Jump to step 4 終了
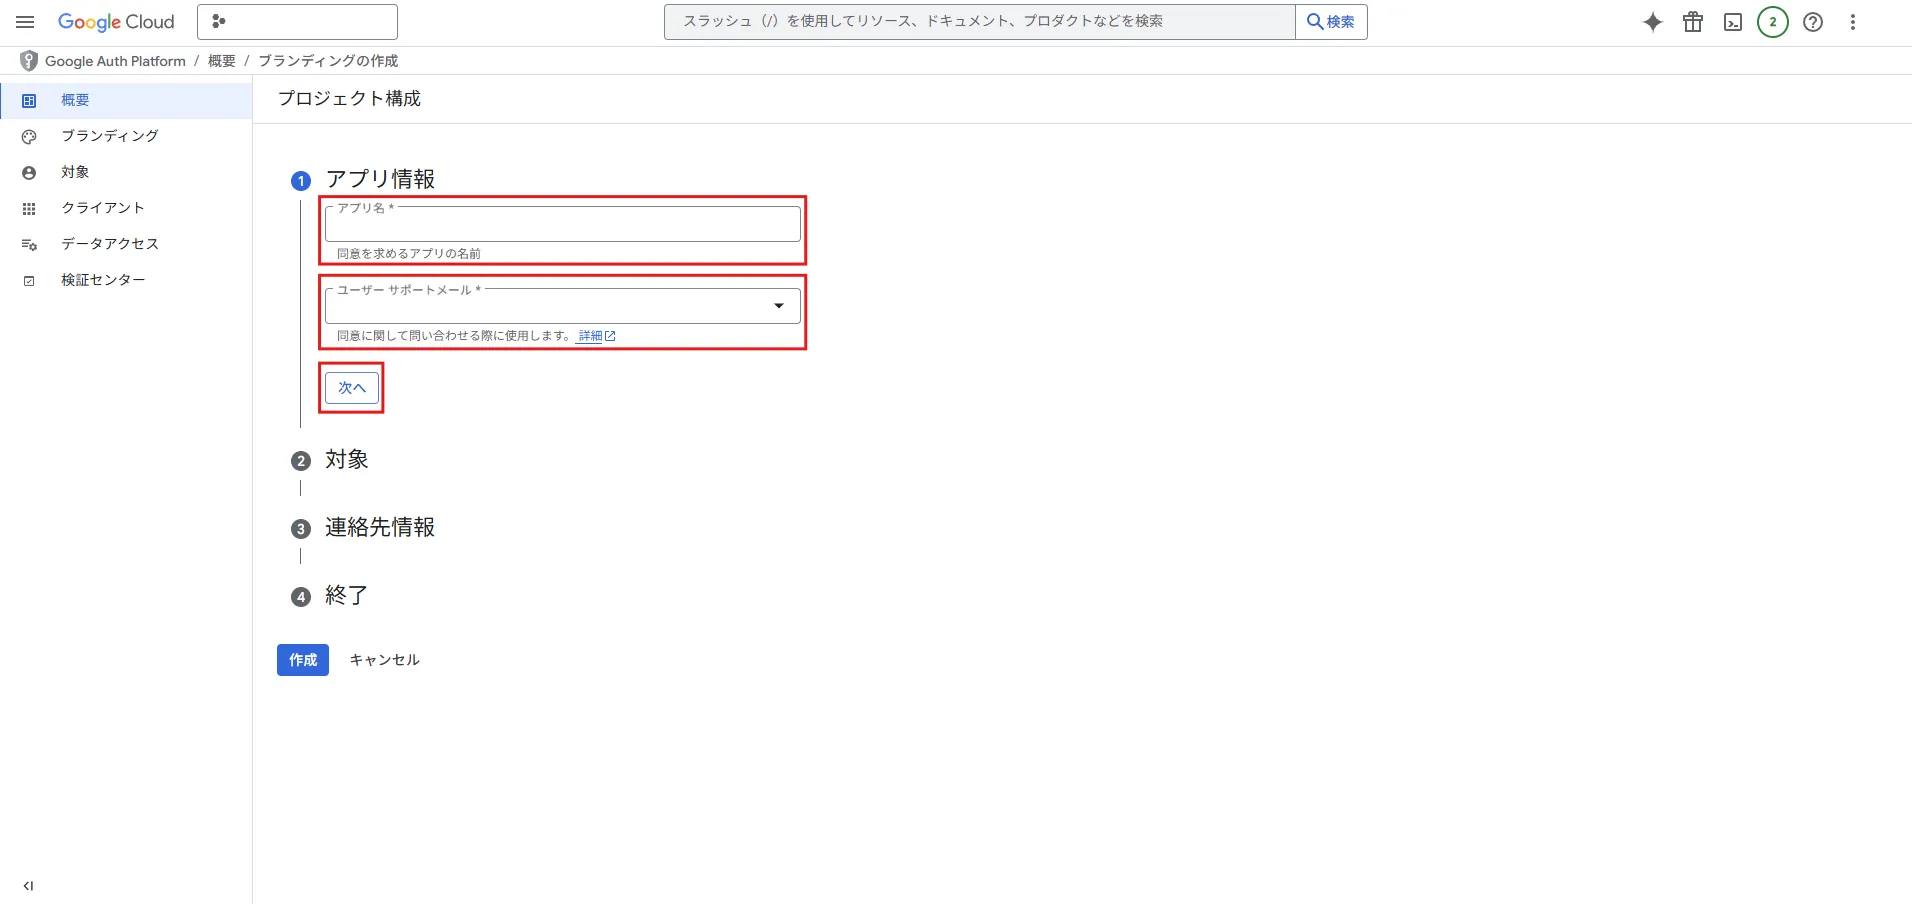The width and height of the screenshot is (1912, 904). 347,595
